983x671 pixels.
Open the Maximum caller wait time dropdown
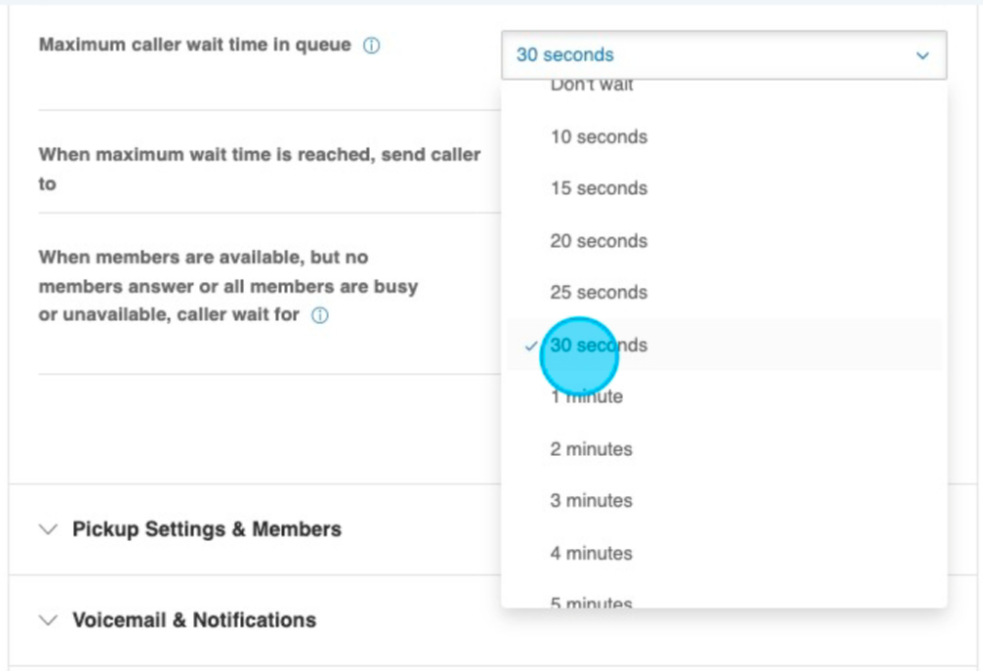coord(723,56)
